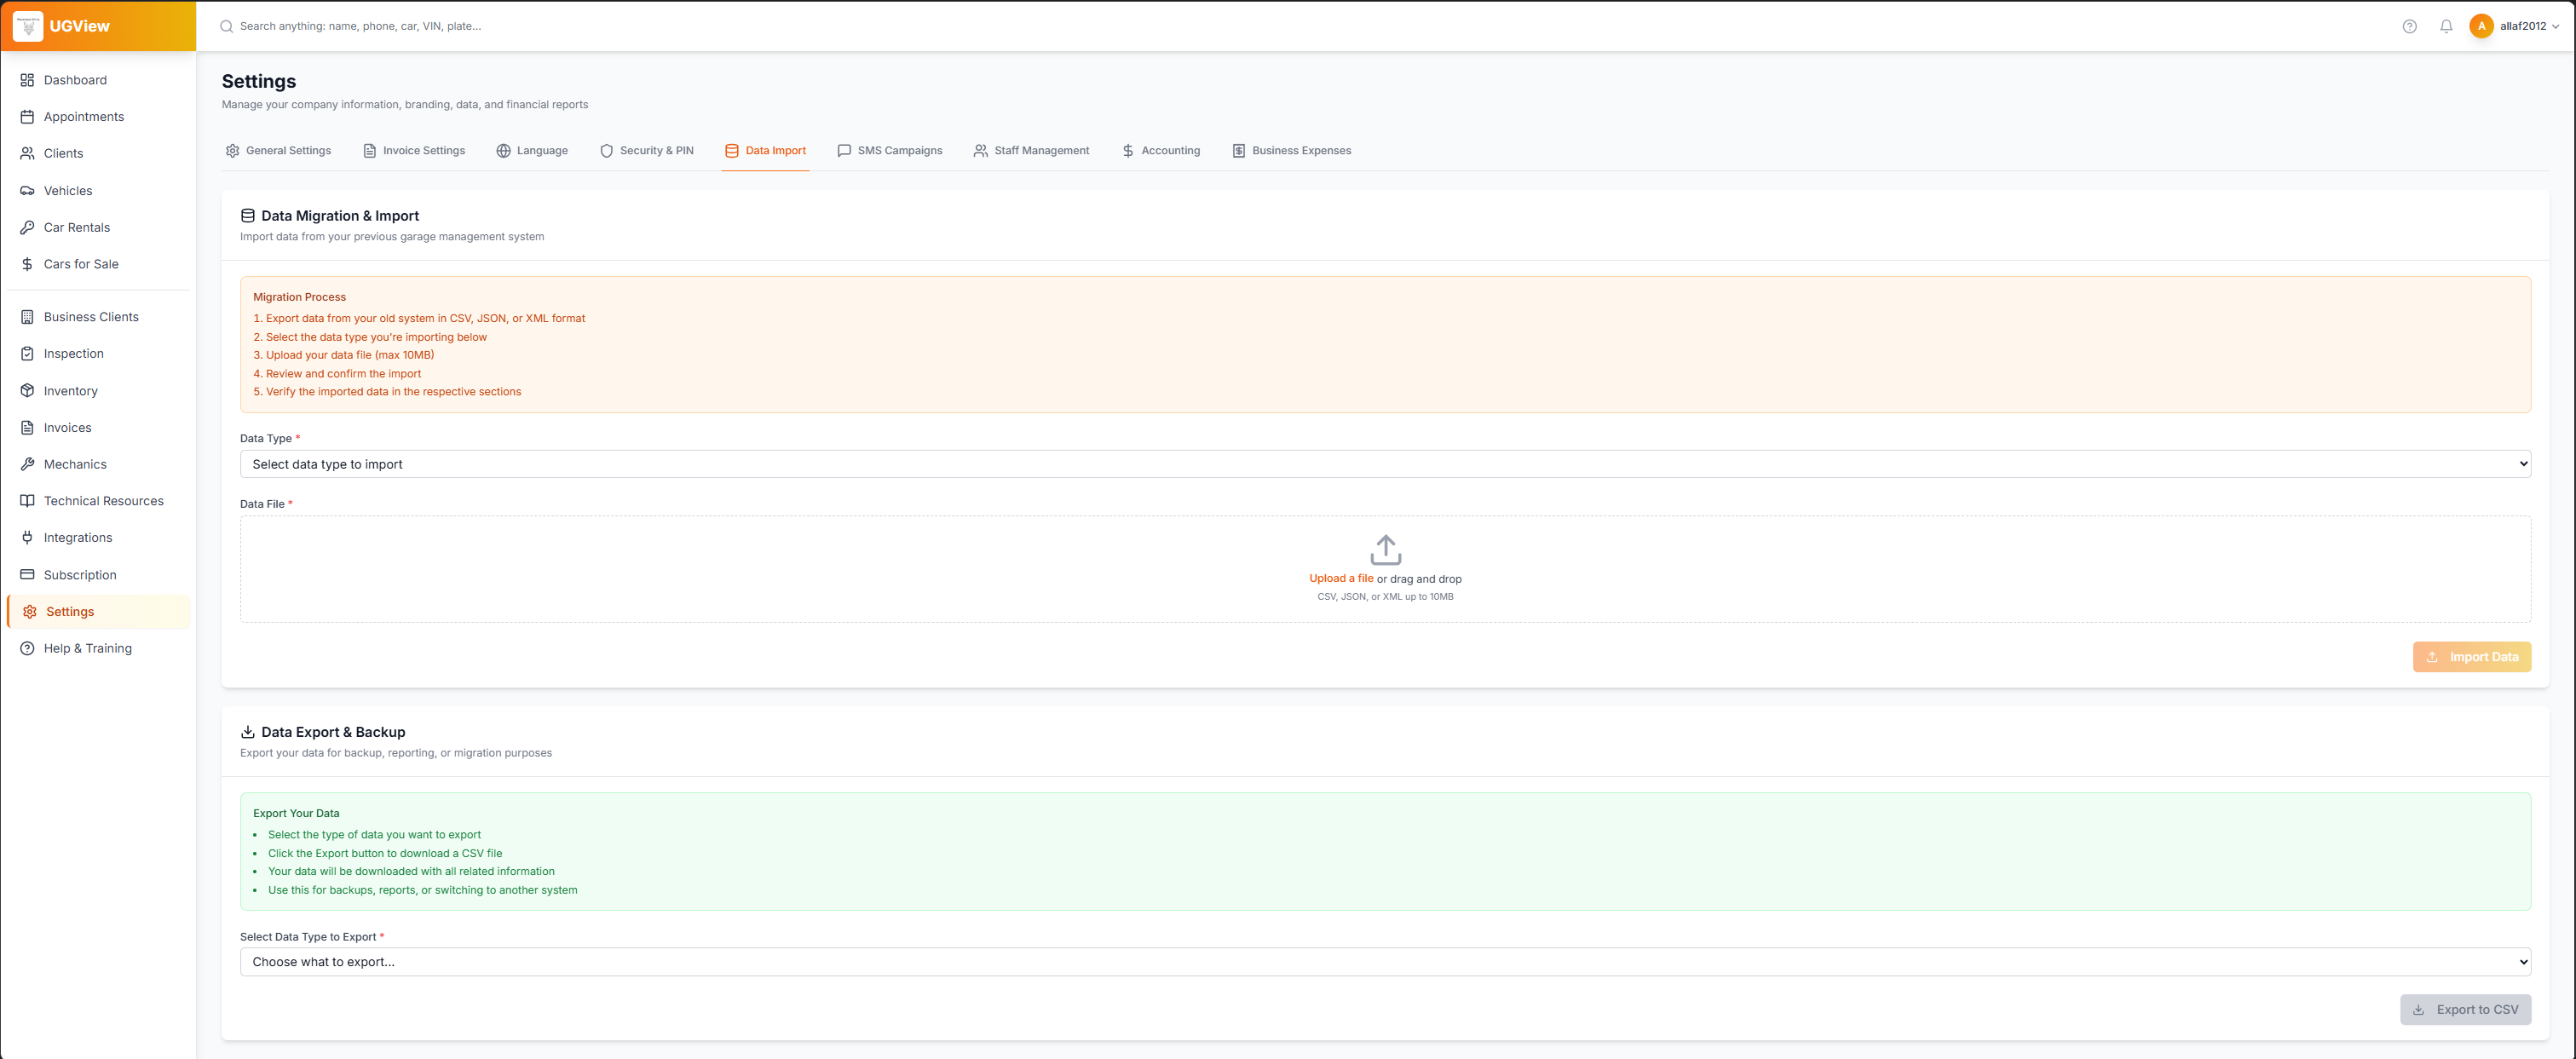Select the Data Import tab

(765, 151)
